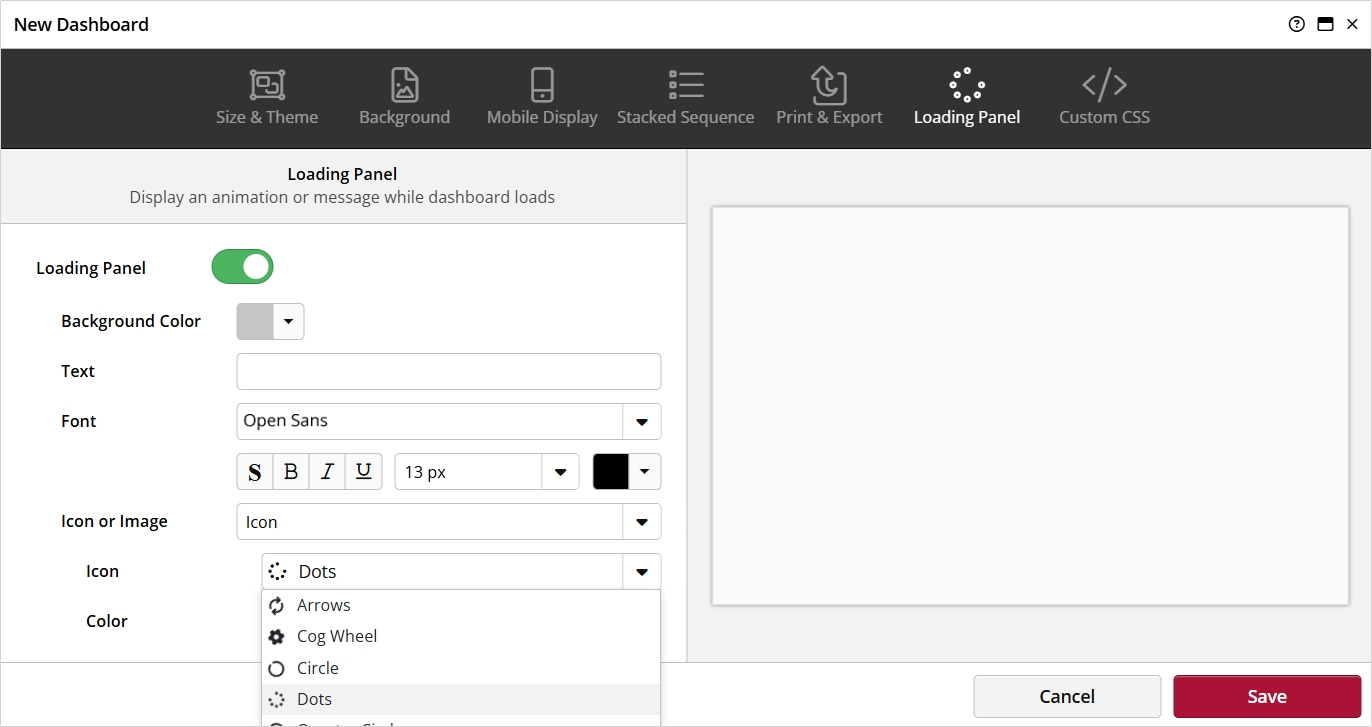1372x727 pixels.
Task: Expand the Open Sans font dropdown
Action: pyautogui.click(x=641, y=422)
